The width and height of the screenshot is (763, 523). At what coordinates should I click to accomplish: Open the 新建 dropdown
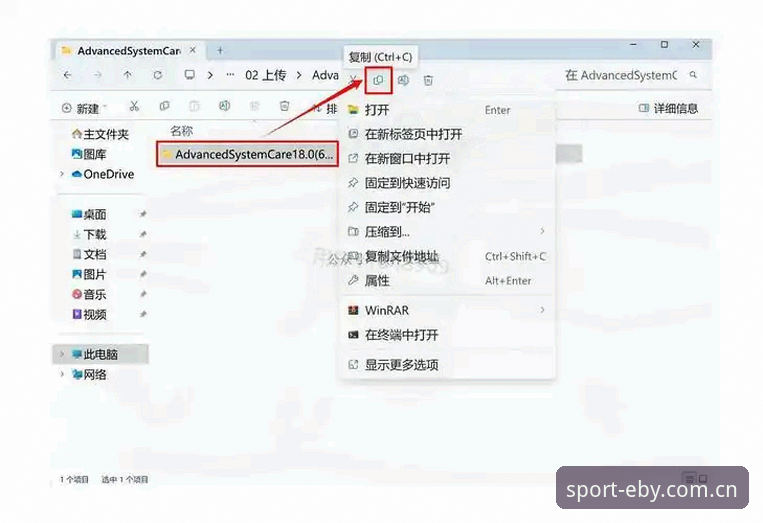[82, 108]
